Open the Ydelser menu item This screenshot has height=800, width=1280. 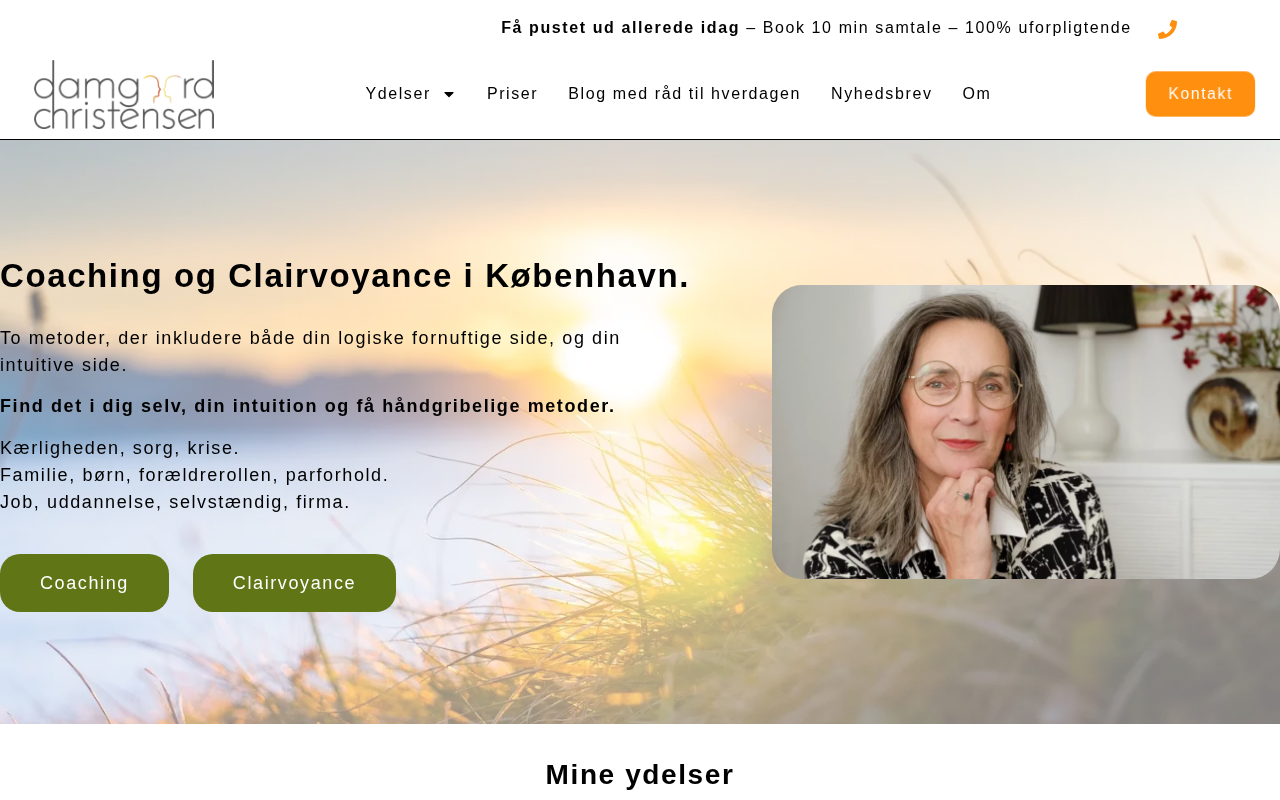pos(398,94)
